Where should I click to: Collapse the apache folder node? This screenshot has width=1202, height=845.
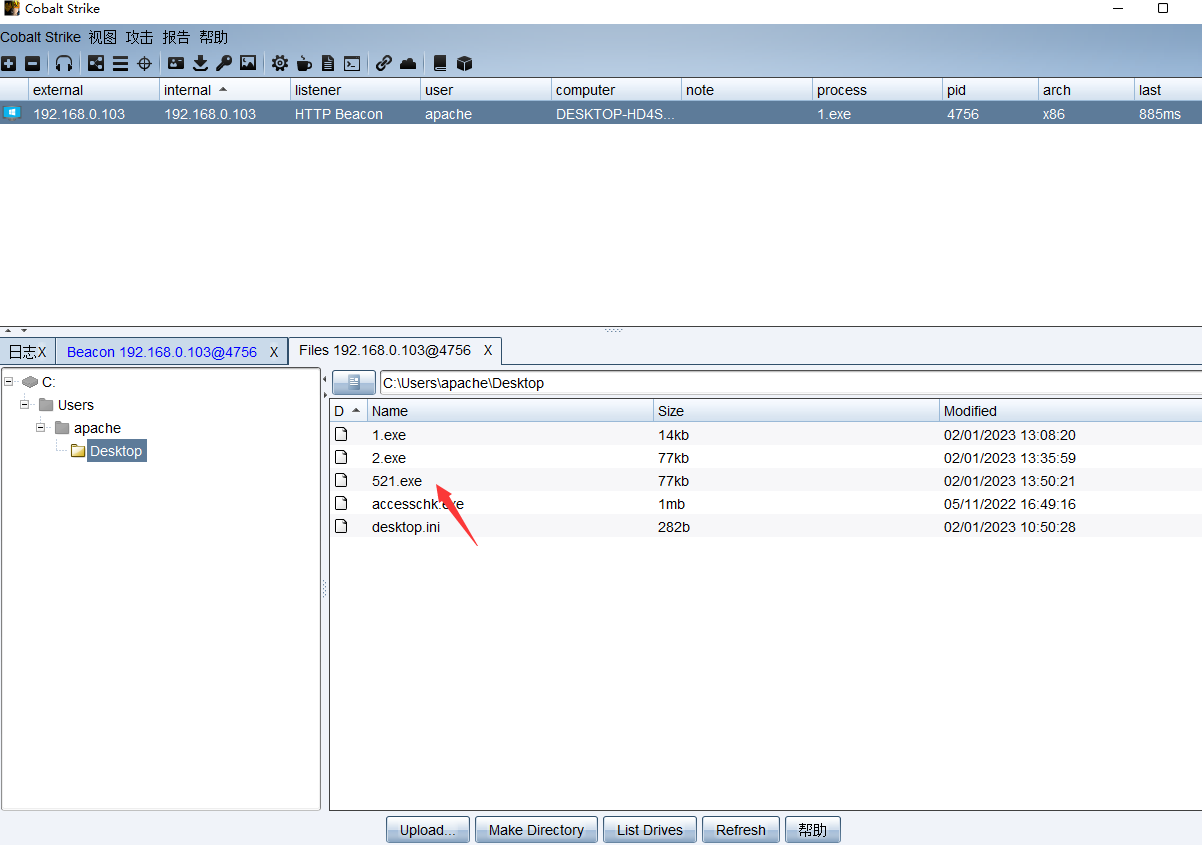41,428
